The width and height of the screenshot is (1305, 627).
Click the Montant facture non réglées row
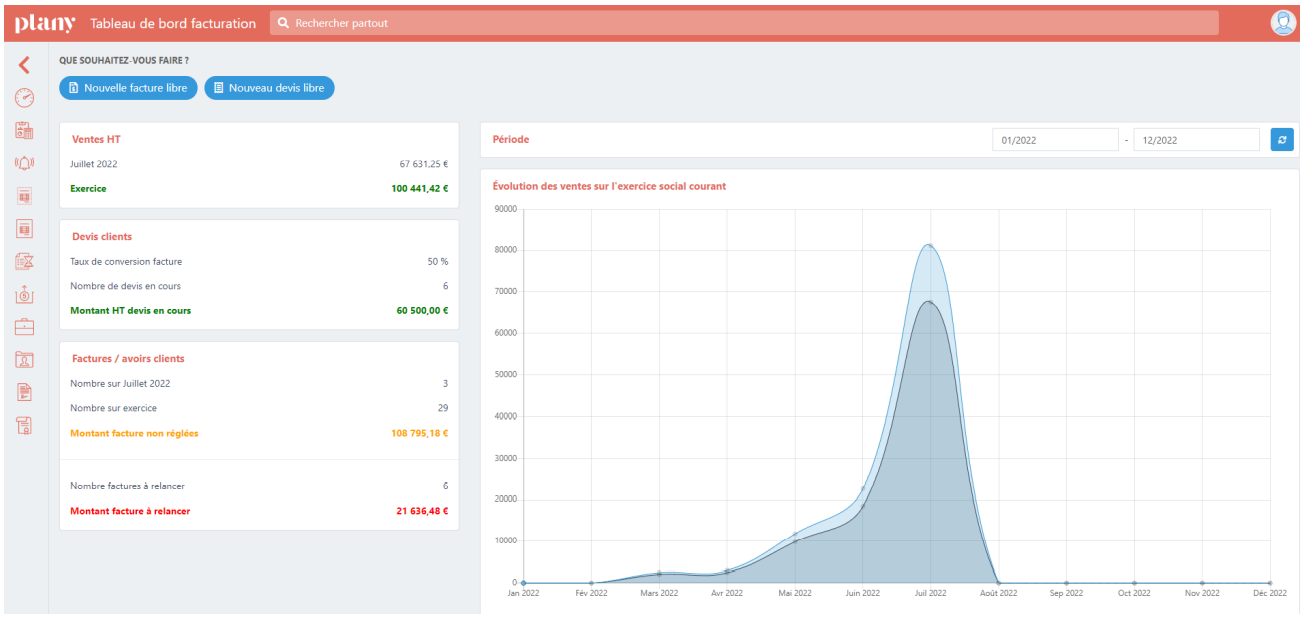coord(259,434)
